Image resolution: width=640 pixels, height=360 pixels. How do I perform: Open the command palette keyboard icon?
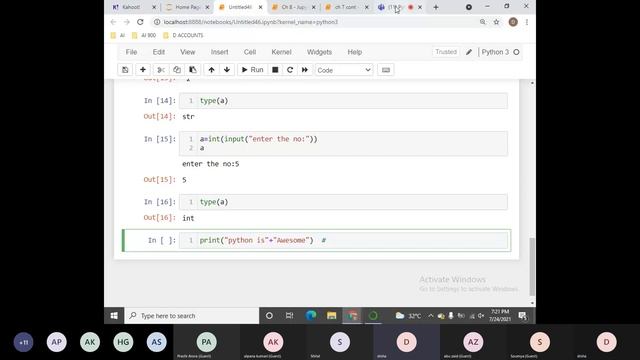[x=386, y=70]
